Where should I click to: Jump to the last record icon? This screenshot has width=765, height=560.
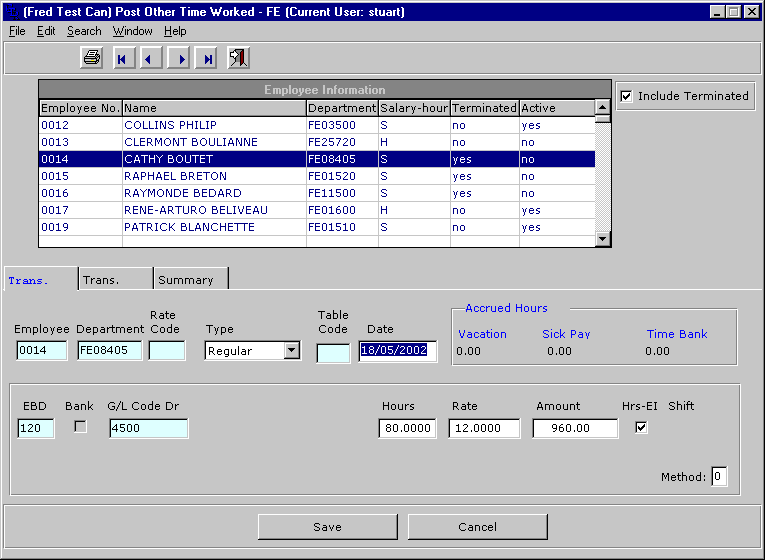point(207,59)
